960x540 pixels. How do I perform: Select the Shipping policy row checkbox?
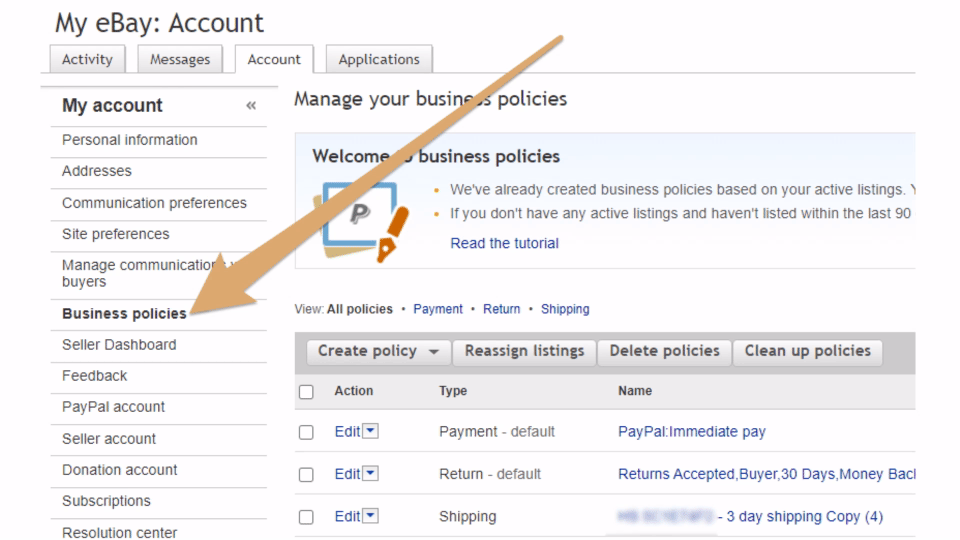point(307,518)
